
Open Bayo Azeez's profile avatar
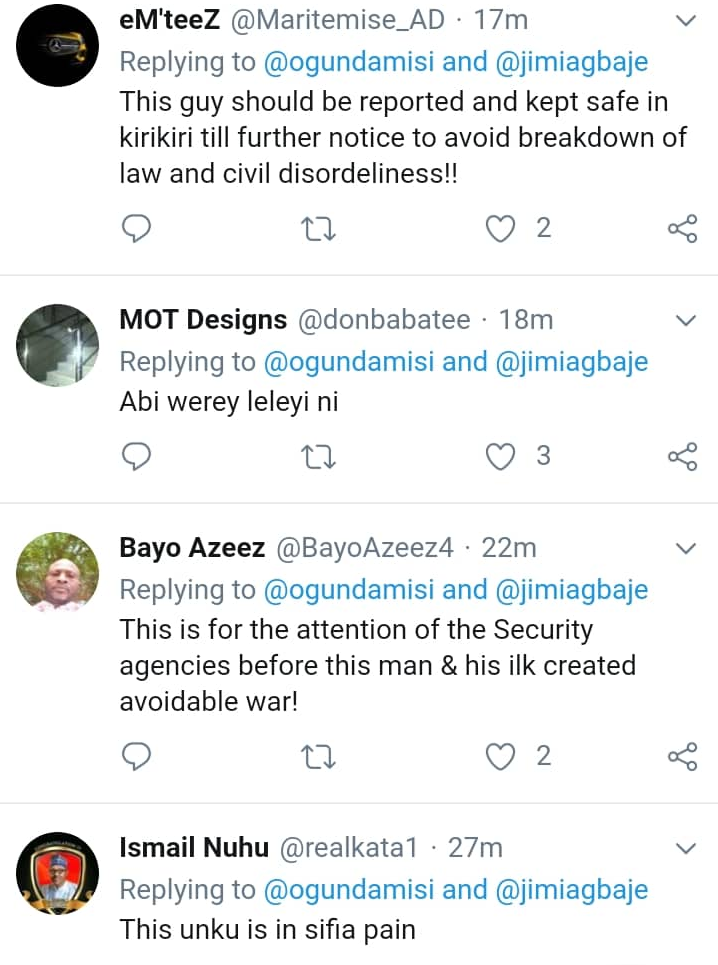(57, 573)
